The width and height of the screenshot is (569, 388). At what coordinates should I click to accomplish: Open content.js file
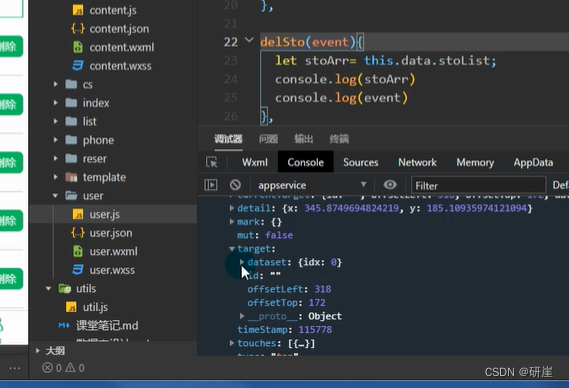click(x=112, y=10)
